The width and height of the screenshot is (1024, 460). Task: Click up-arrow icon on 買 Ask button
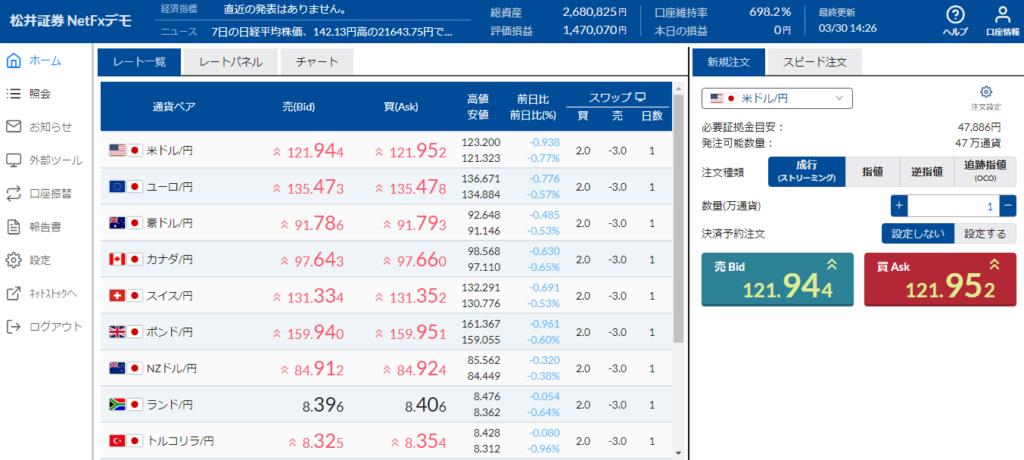tap(994, 265)
